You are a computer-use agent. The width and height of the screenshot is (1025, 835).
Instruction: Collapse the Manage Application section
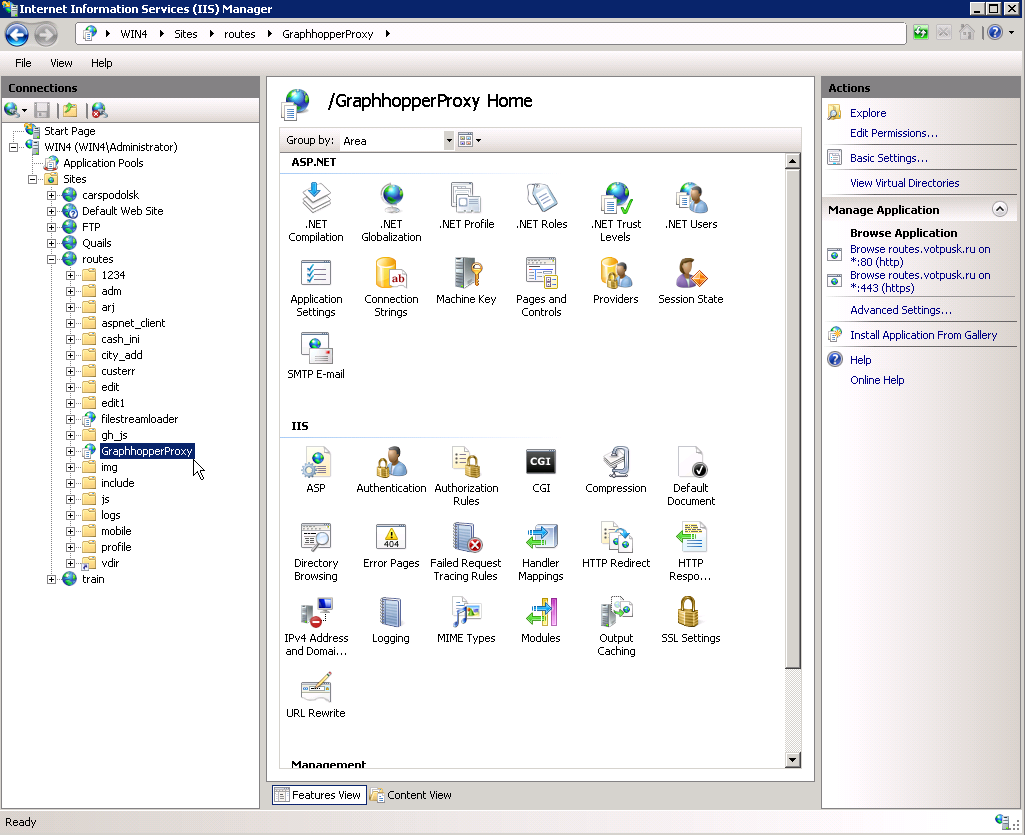pyautogui.click(x=1000, y=209)
